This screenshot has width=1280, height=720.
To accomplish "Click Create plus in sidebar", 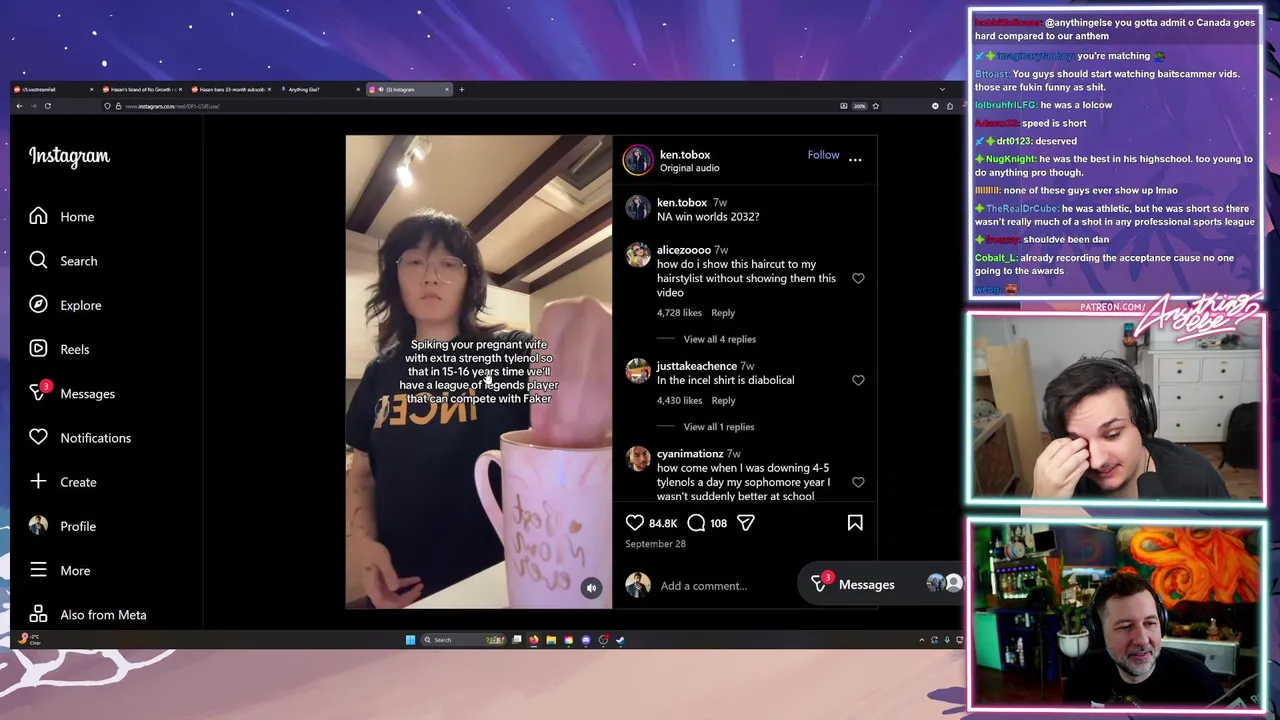I will coord(63,482).
